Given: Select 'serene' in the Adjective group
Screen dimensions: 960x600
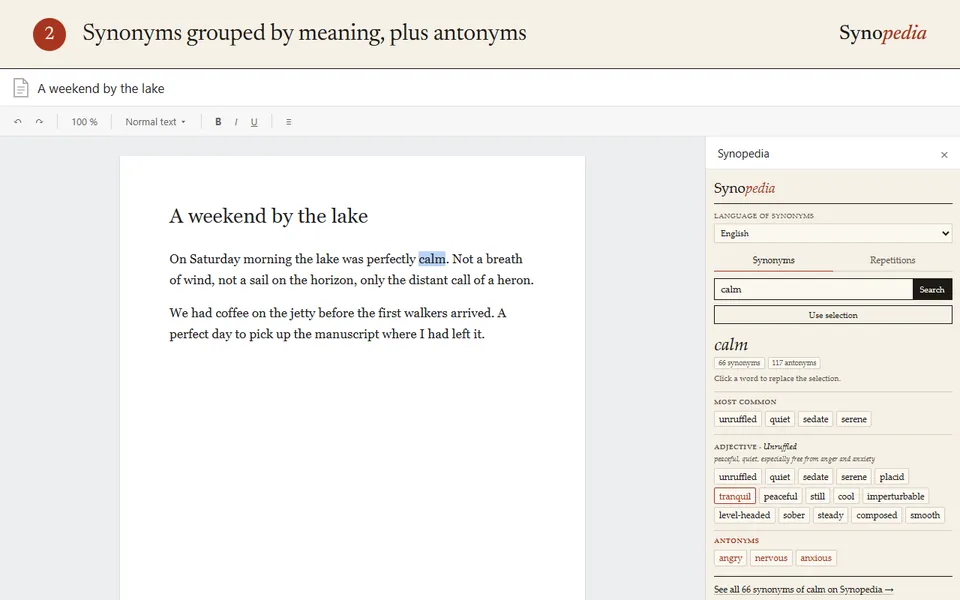Looking at the screenshot, I should tap(853, 477).
